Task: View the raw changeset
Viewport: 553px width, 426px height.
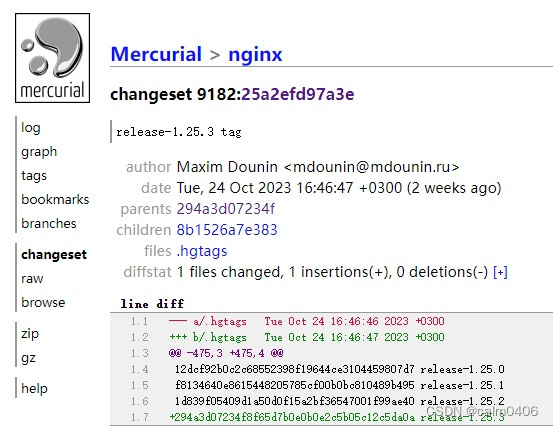Action: pyautogui.click(x=32, y=279)
